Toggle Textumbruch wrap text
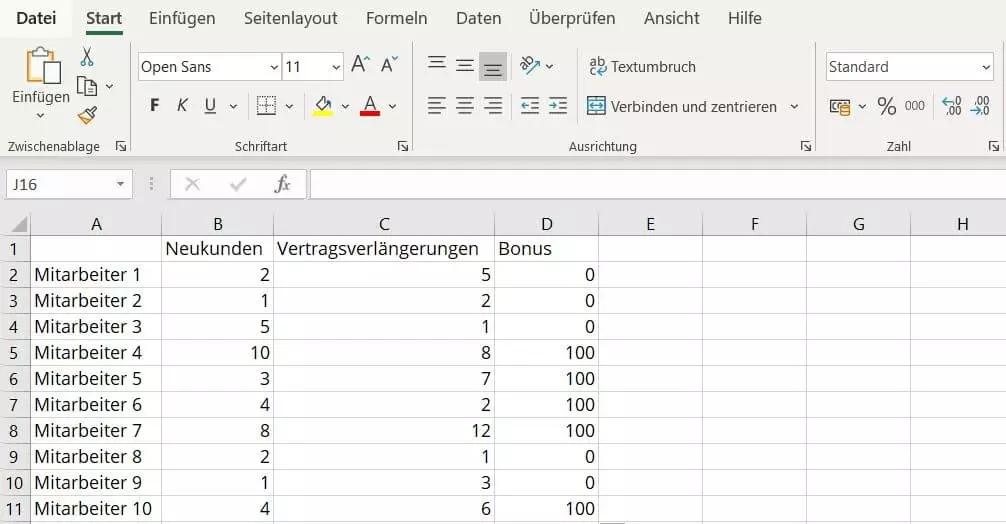Viewport: 1006px width, 524px height. 642,66
